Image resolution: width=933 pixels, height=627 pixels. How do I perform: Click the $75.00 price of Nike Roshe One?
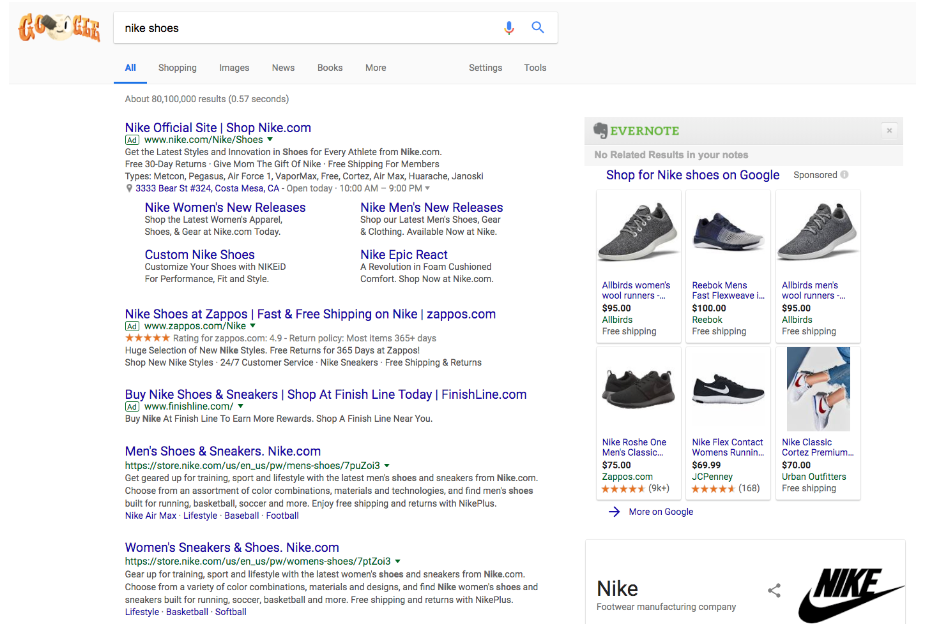coord(616,465)
